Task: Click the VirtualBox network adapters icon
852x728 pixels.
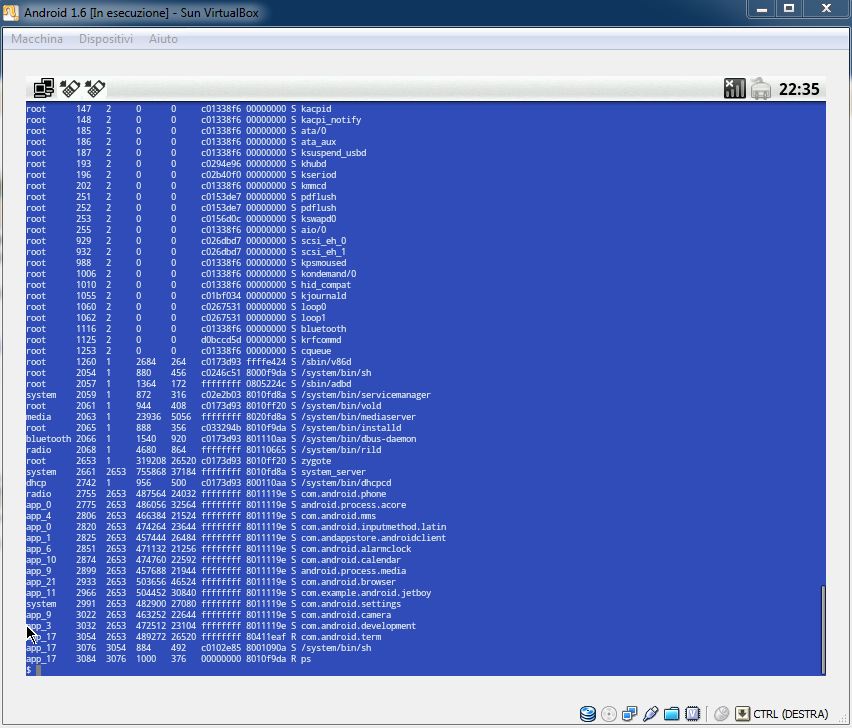Action: tap(630, 713)
